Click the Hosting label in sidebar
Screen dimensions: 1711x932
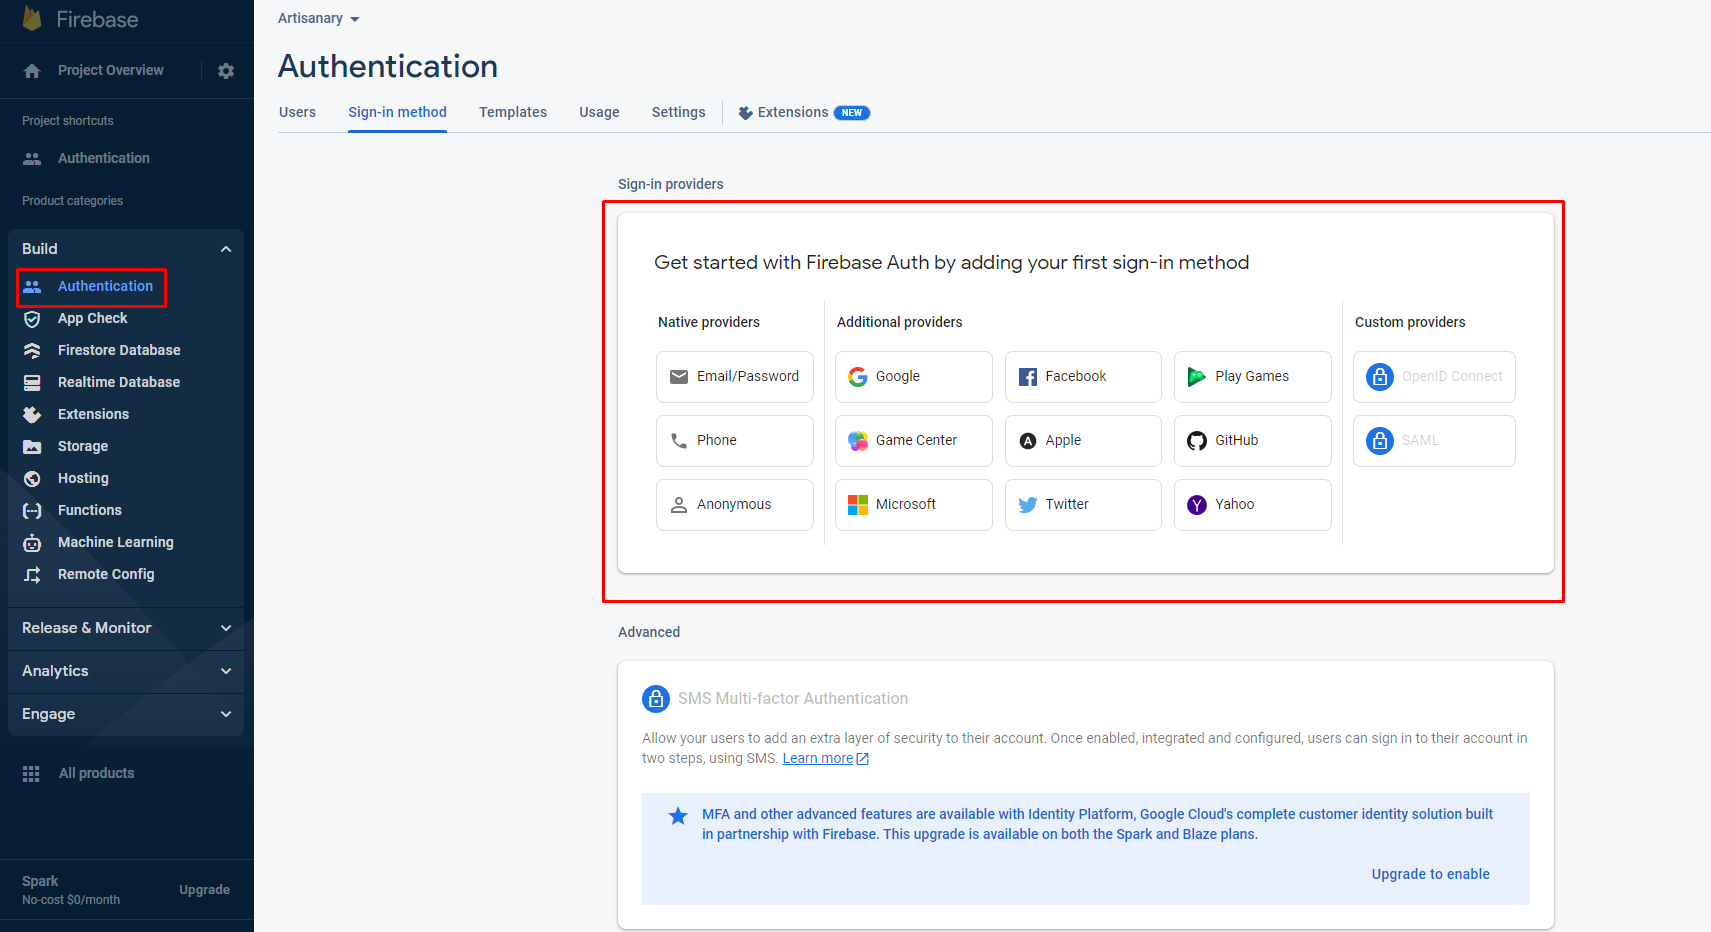coord(83,478)
